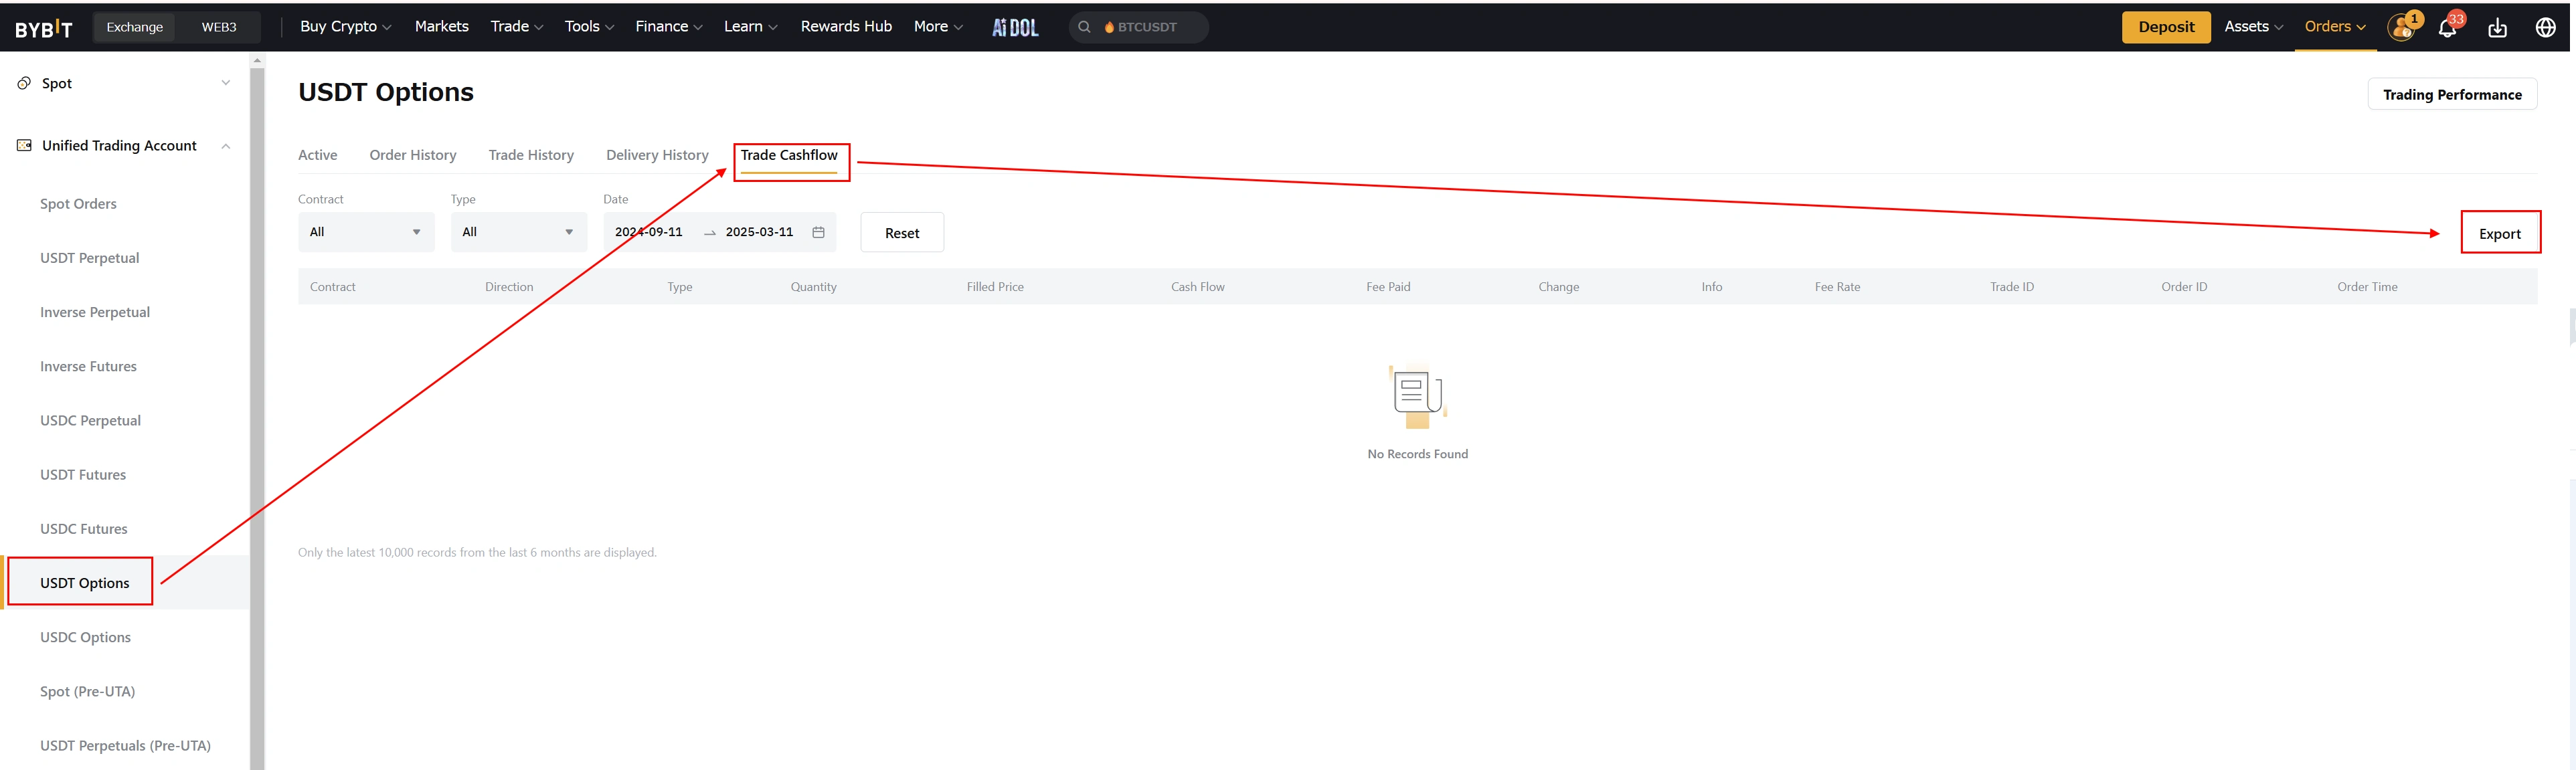Open the language globe icon
2576x770 pixels.
tap(2545, 27)
